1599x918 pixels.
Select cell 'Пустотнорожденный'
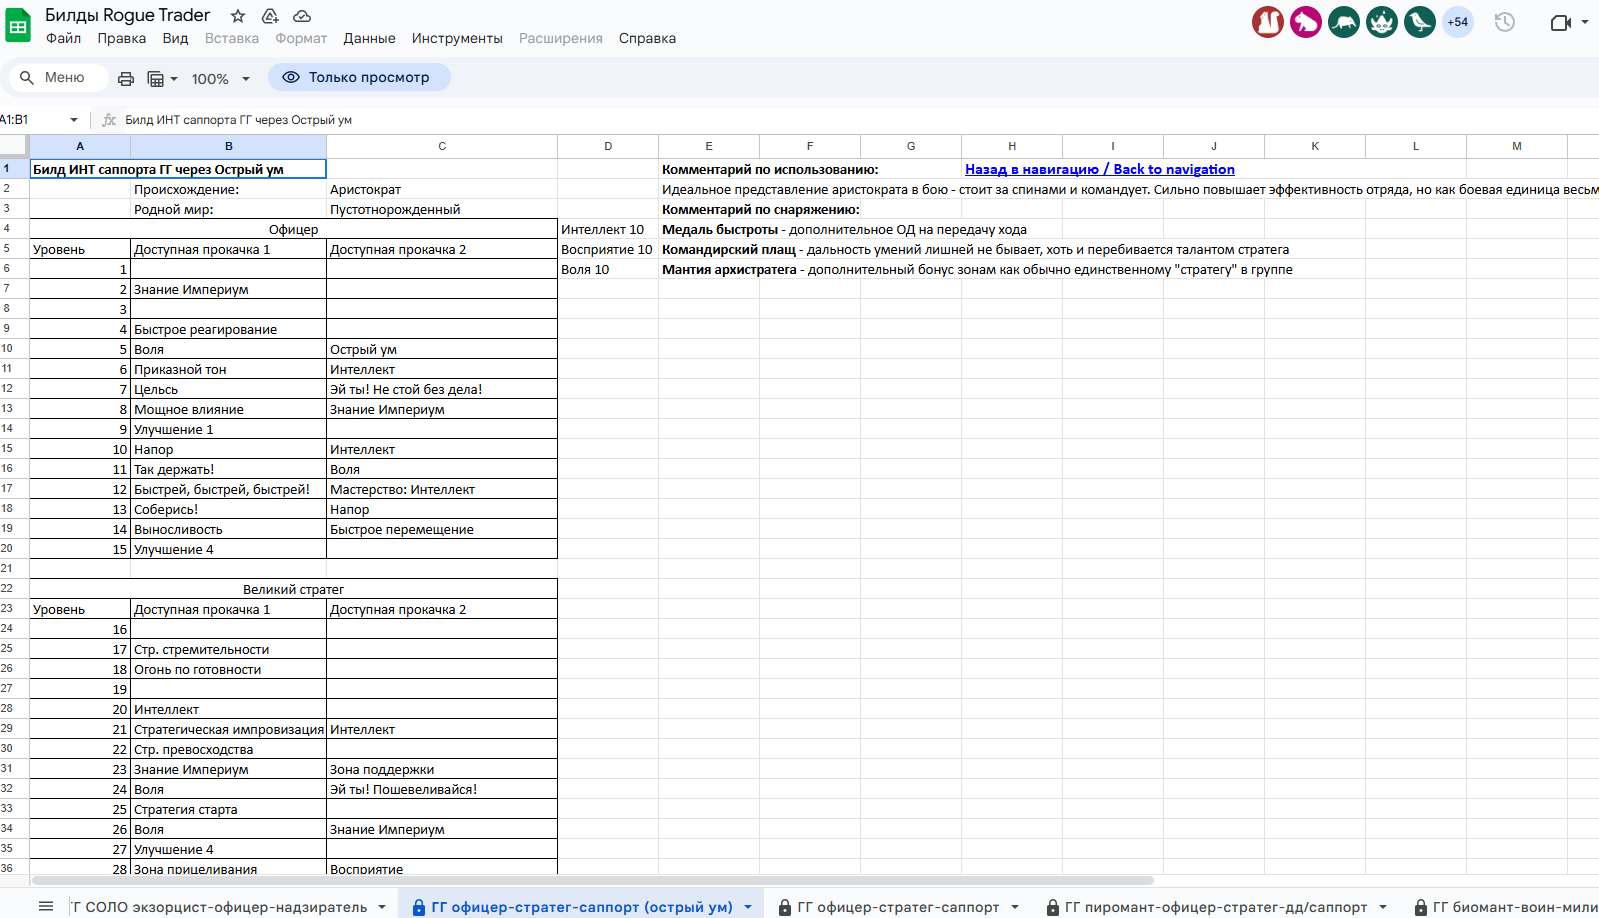442,209
